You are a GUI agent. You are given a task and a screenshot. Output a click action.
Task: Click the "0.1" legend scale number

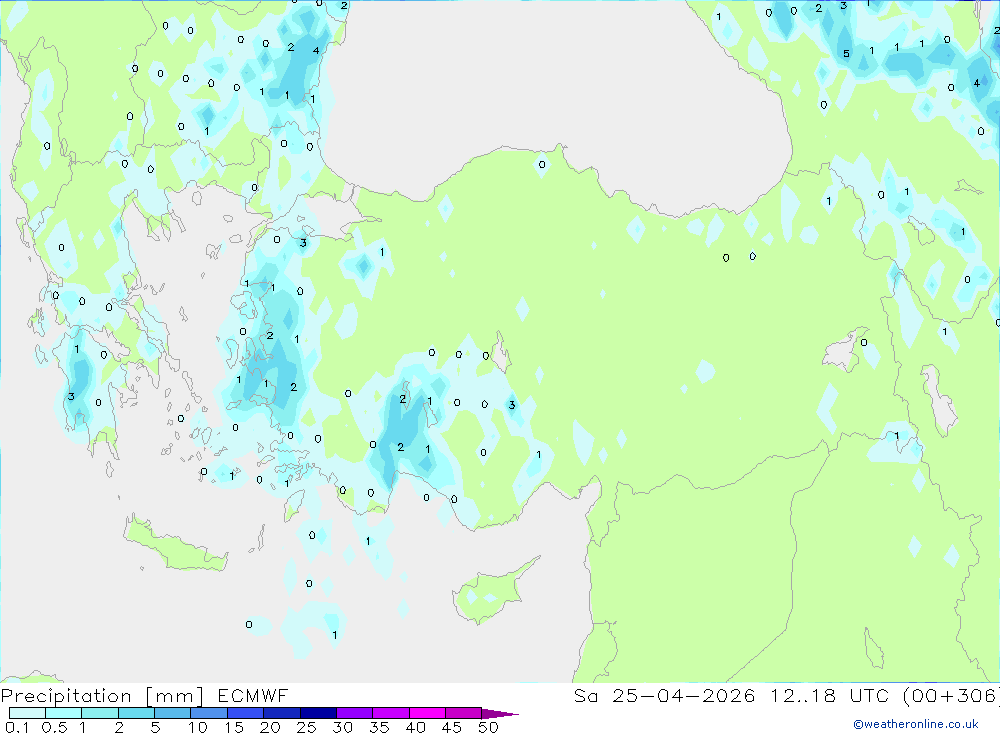tap(17, 727)
